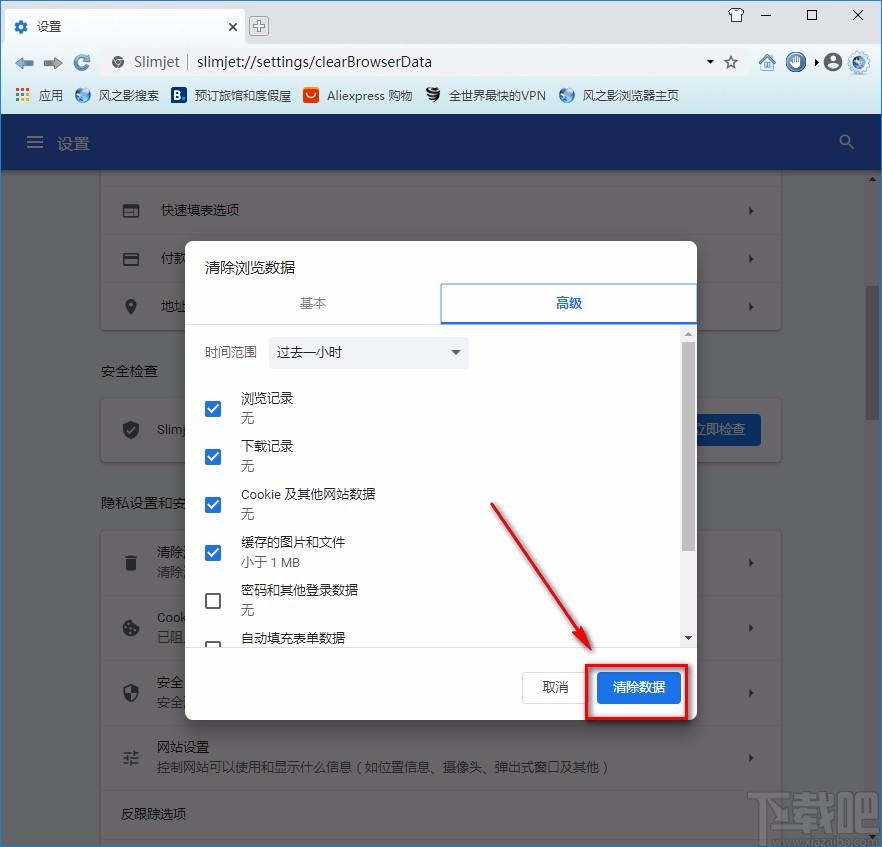Viewport: 882px width, 847px height.
Task: Click inside the browser address bar
Action: (450, 61)
